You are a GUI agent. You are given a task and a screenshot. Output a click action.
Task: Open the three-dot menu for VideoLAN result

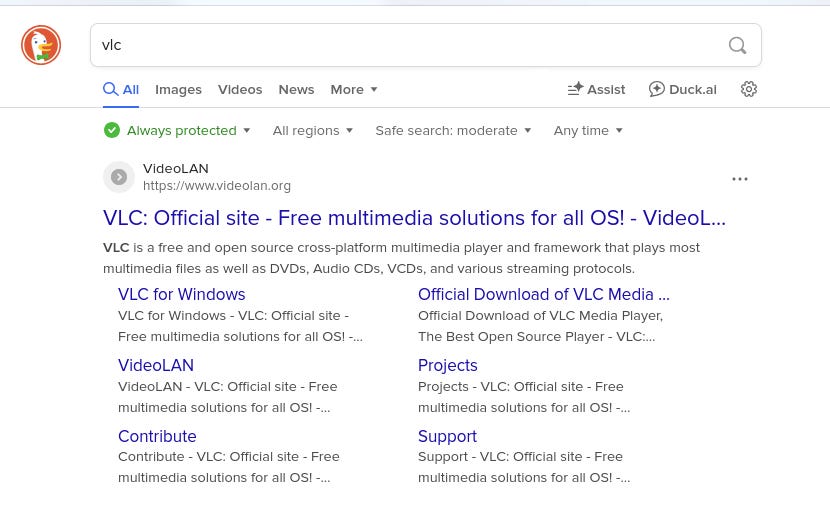pyautogui.click(x=739, y=179)
